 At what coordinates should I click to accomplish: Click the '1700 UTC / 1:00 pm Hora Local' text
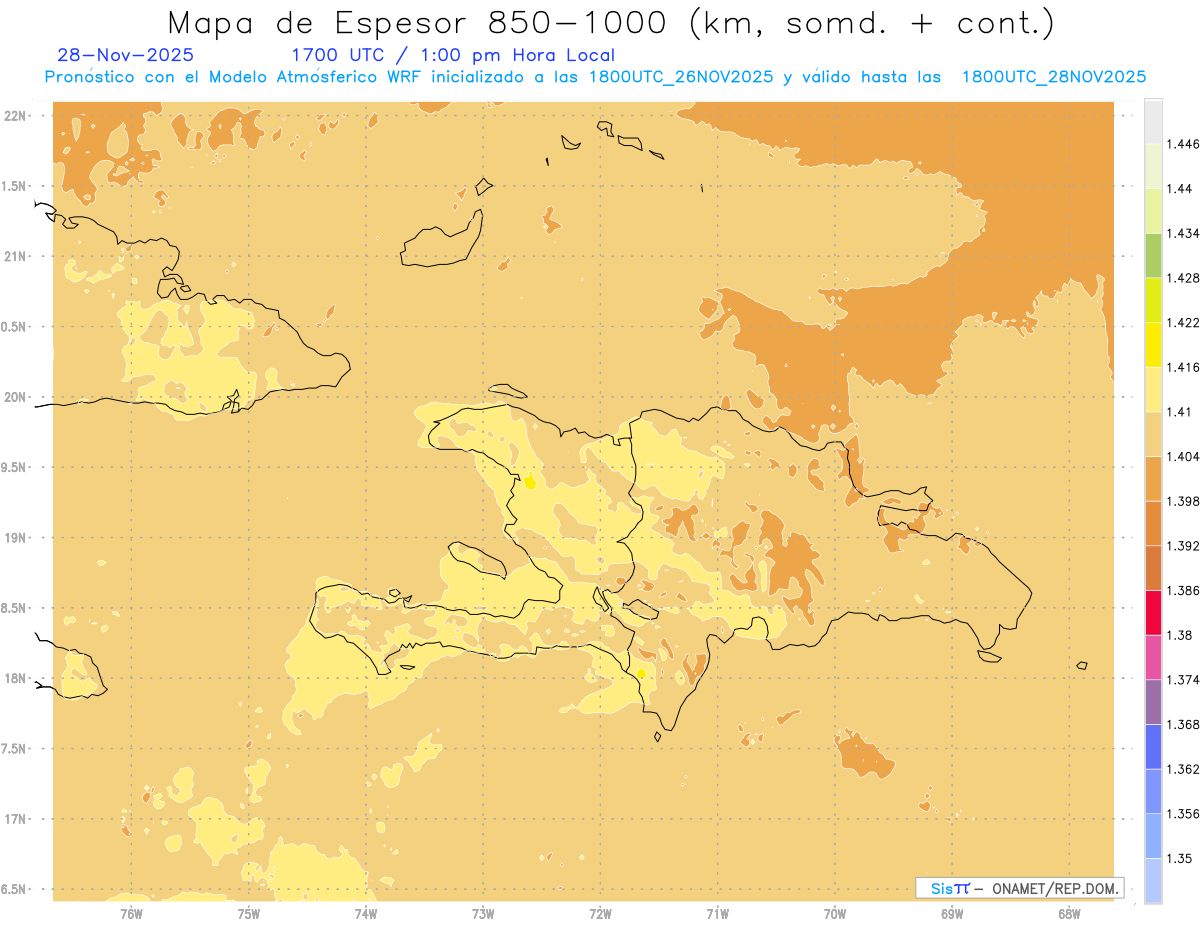[453, 56]
